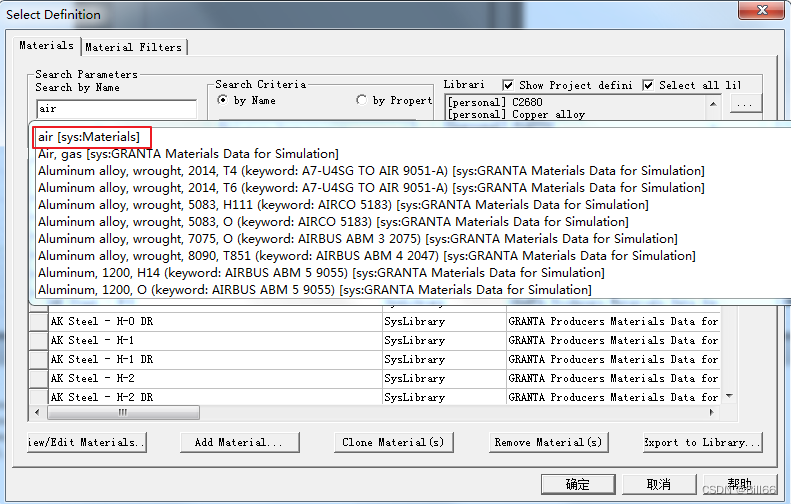Choose Air, gas GRANTA suggestion
This screenshot has height=504, width=791.
click(188, 154)
